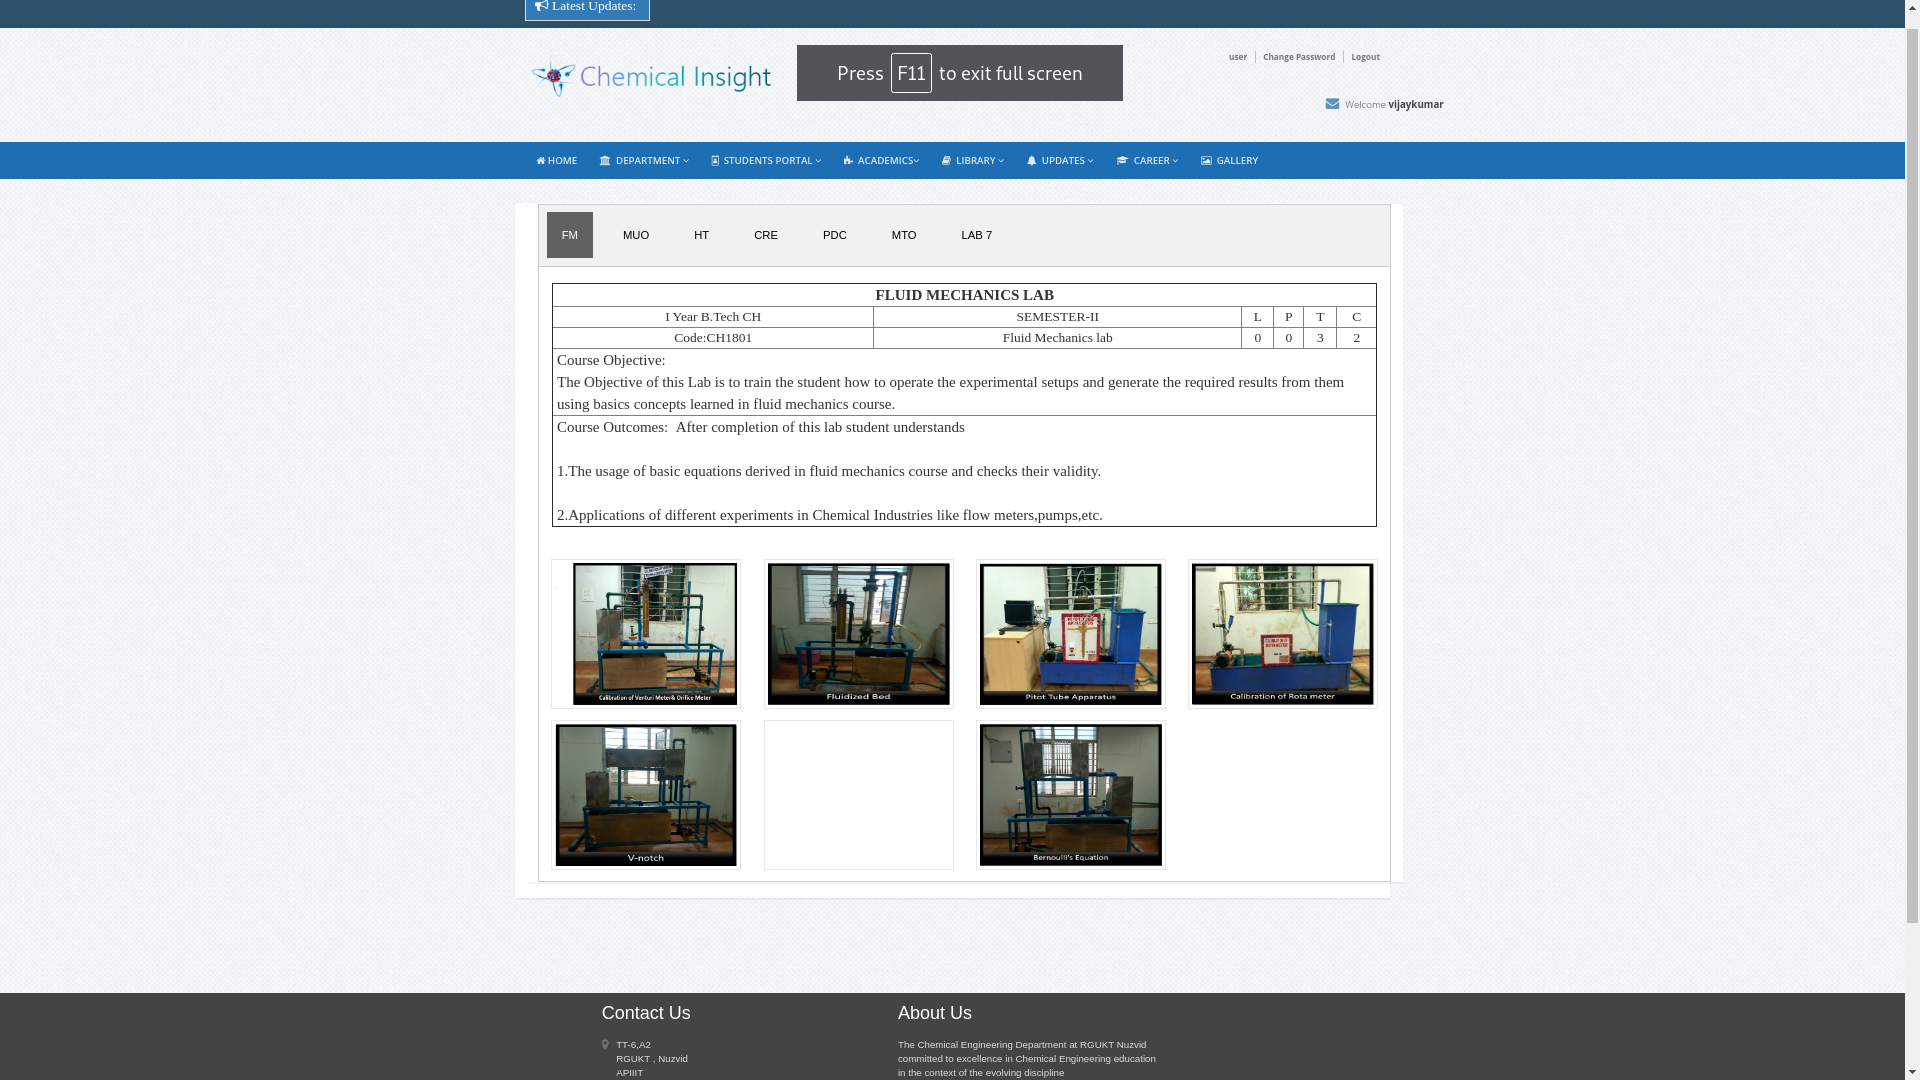1920x1080 pixels.
Task: Click the envelope mail icon near Welcome
Action: coord(1332,104)
